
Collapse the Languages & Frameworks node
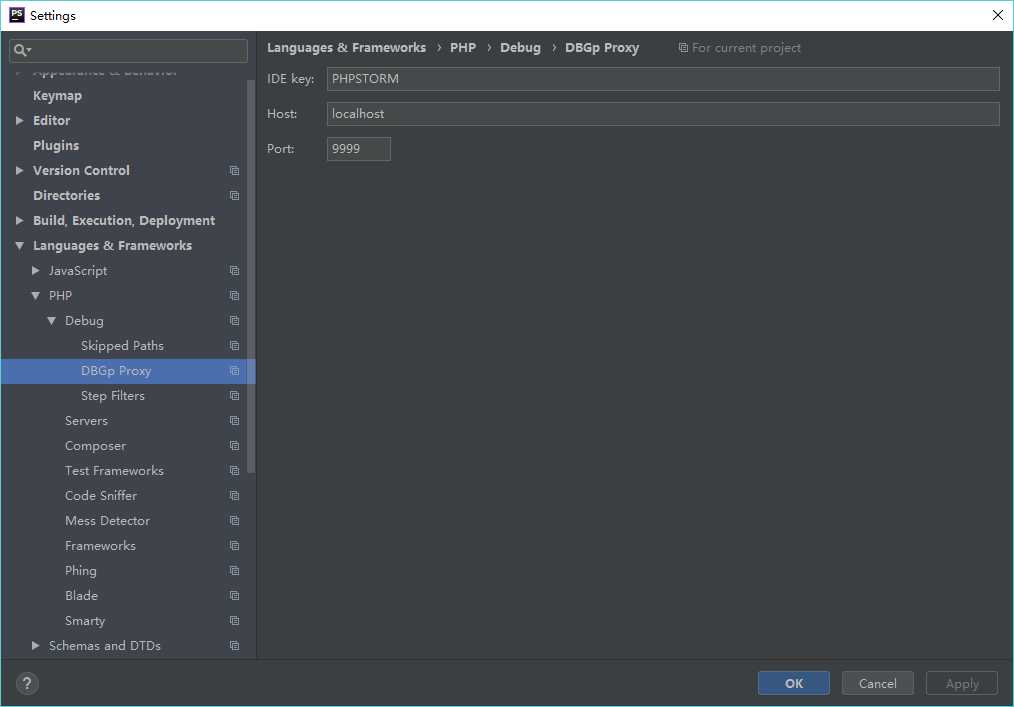19,246
